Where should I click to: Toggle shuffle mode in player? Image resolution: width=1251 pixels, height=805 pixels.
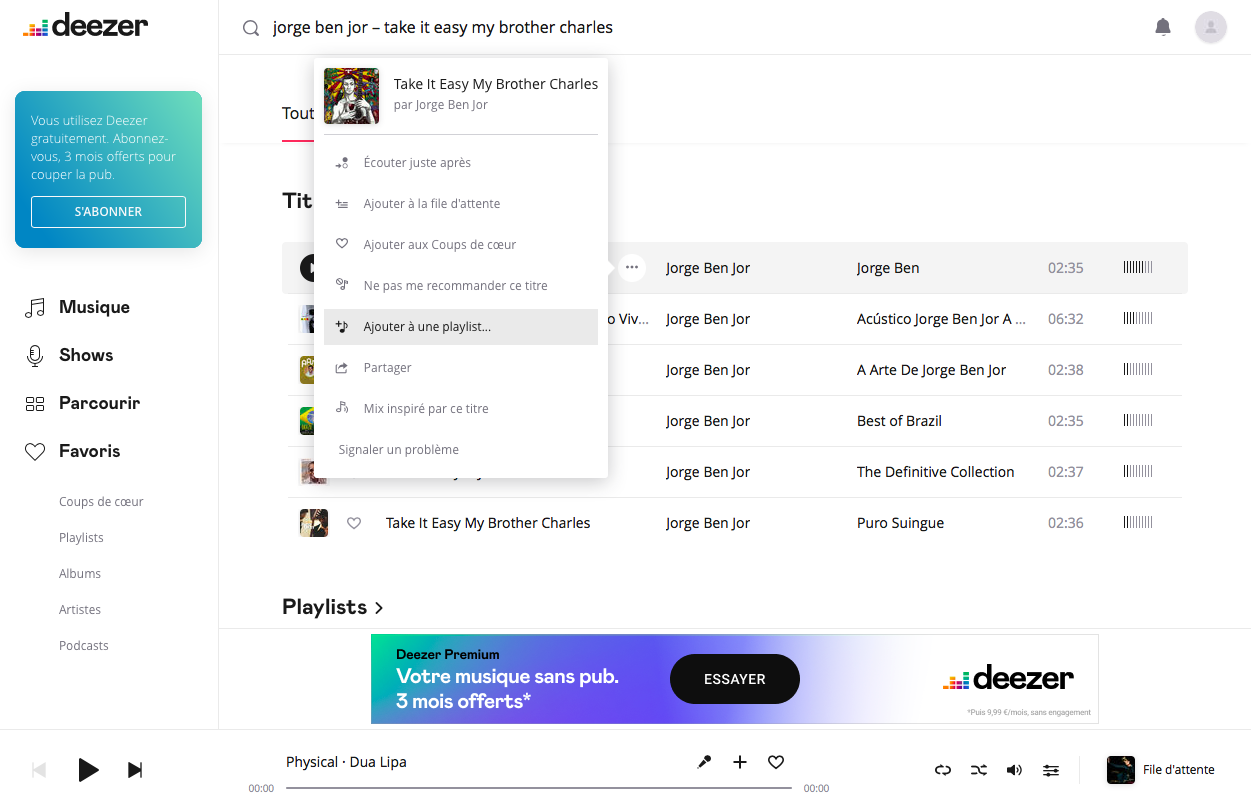(x=979, y=770)
